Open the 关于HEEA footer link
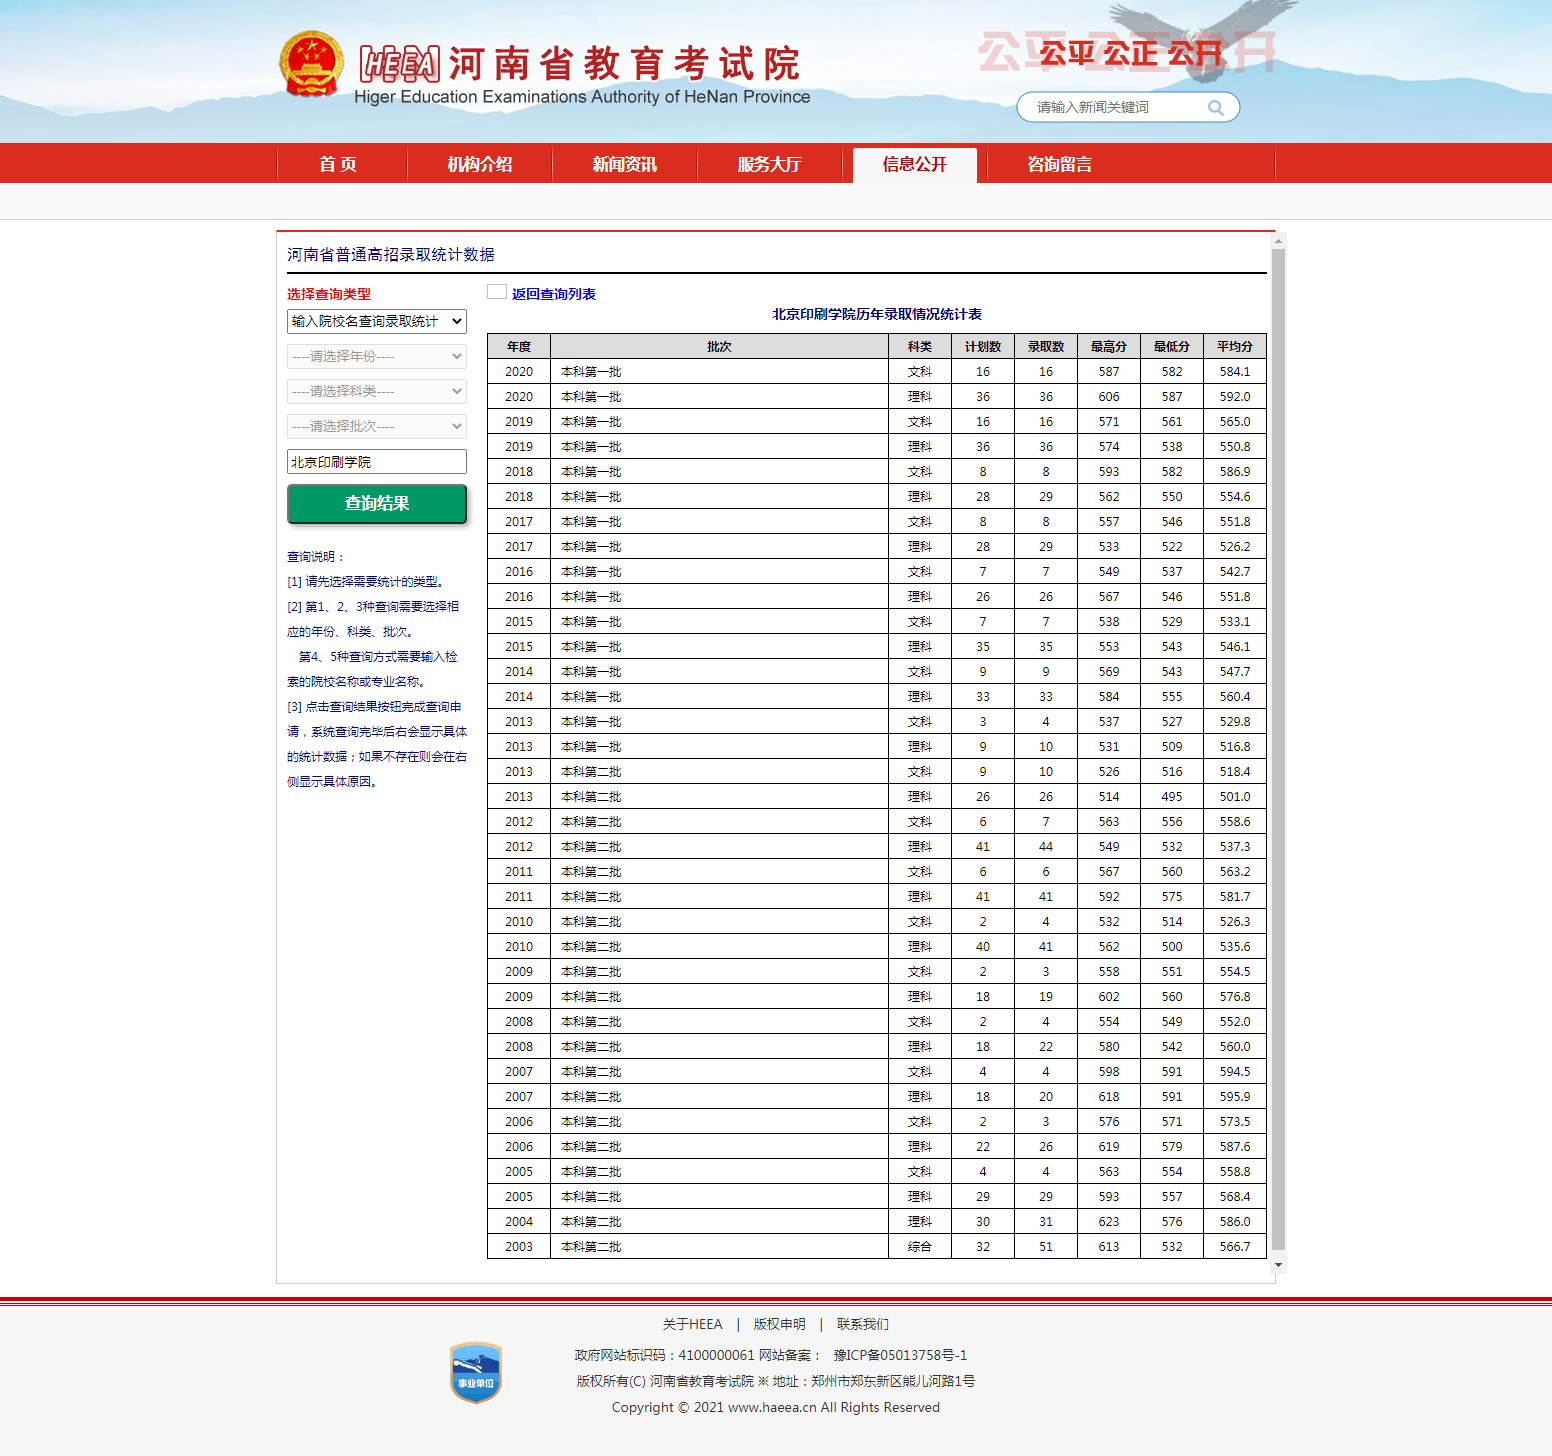 [x=692, y=1324]
